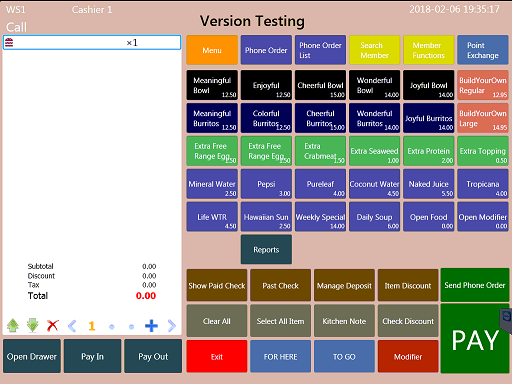Add Cheerful Bowl to the order
The image size is (512, 384).
click(320, 85)
